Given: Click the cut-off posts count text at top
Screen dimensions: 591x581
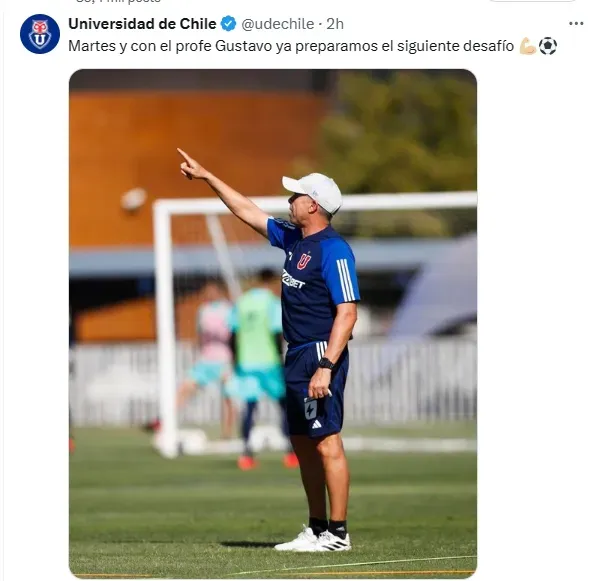Looking at the screenshot, I should [x=118, y=1].
